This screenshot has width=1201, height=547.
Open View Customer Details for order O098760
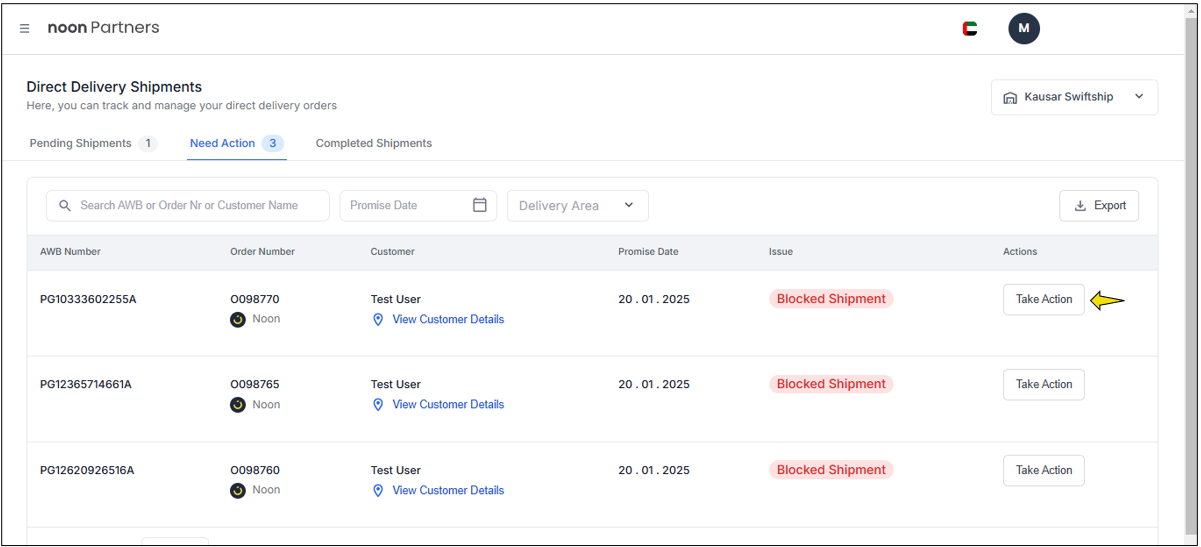tap(447, 490)
